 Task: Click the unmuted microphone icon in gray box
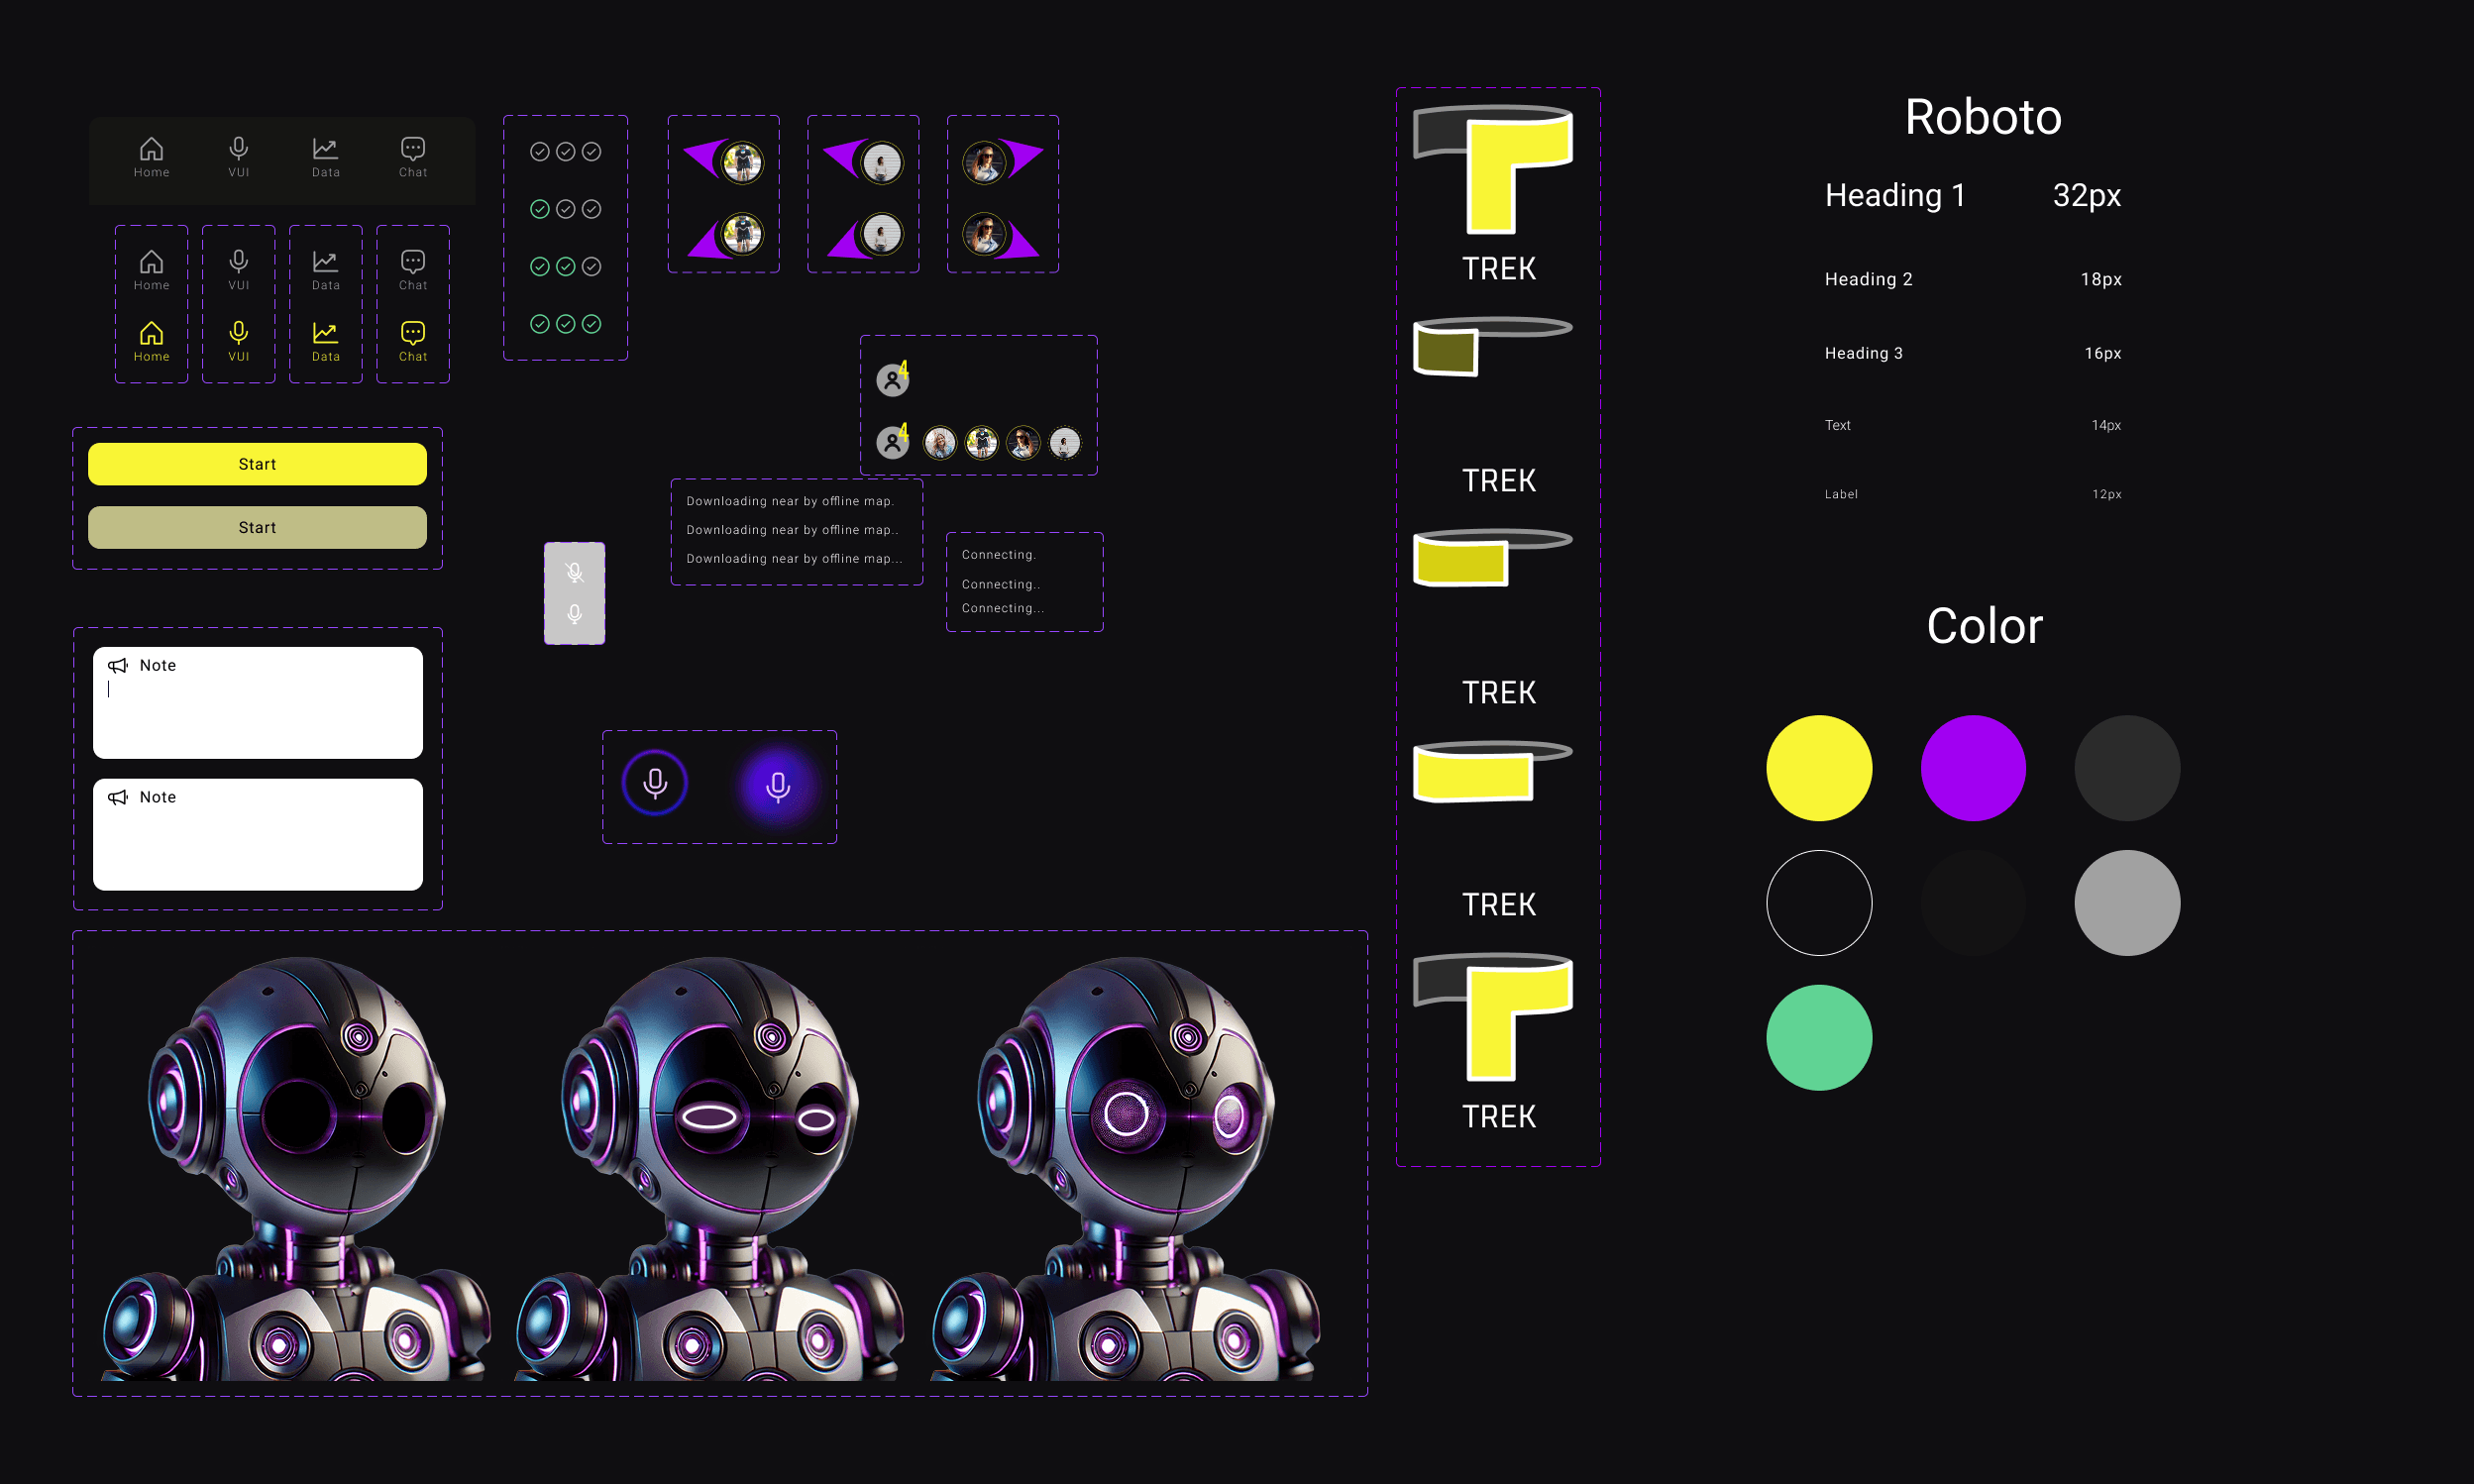click(574, 613)
